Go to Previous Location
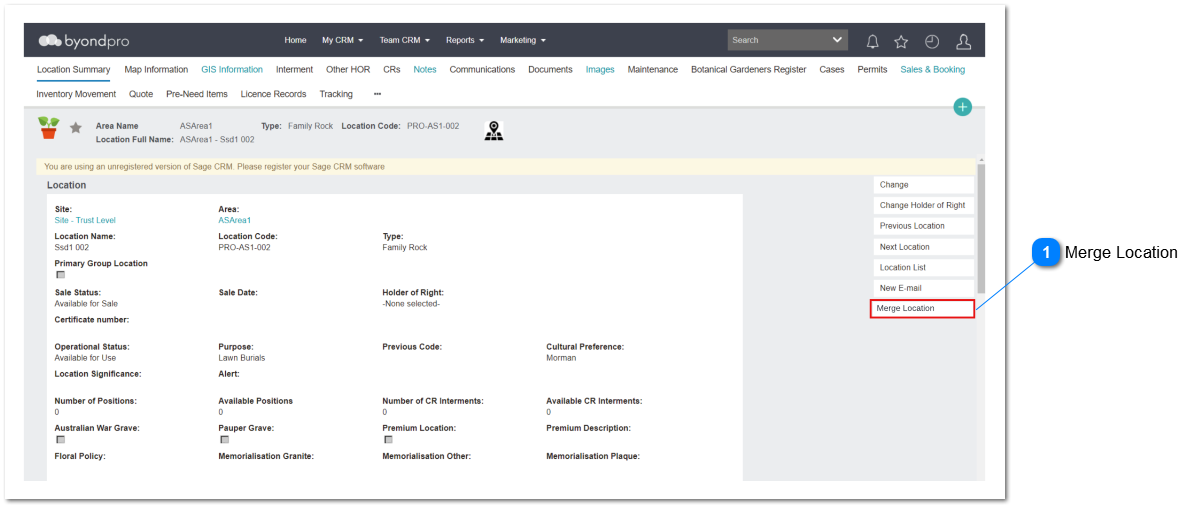The height and width of the screenshot is (508, 1194). 924,226
